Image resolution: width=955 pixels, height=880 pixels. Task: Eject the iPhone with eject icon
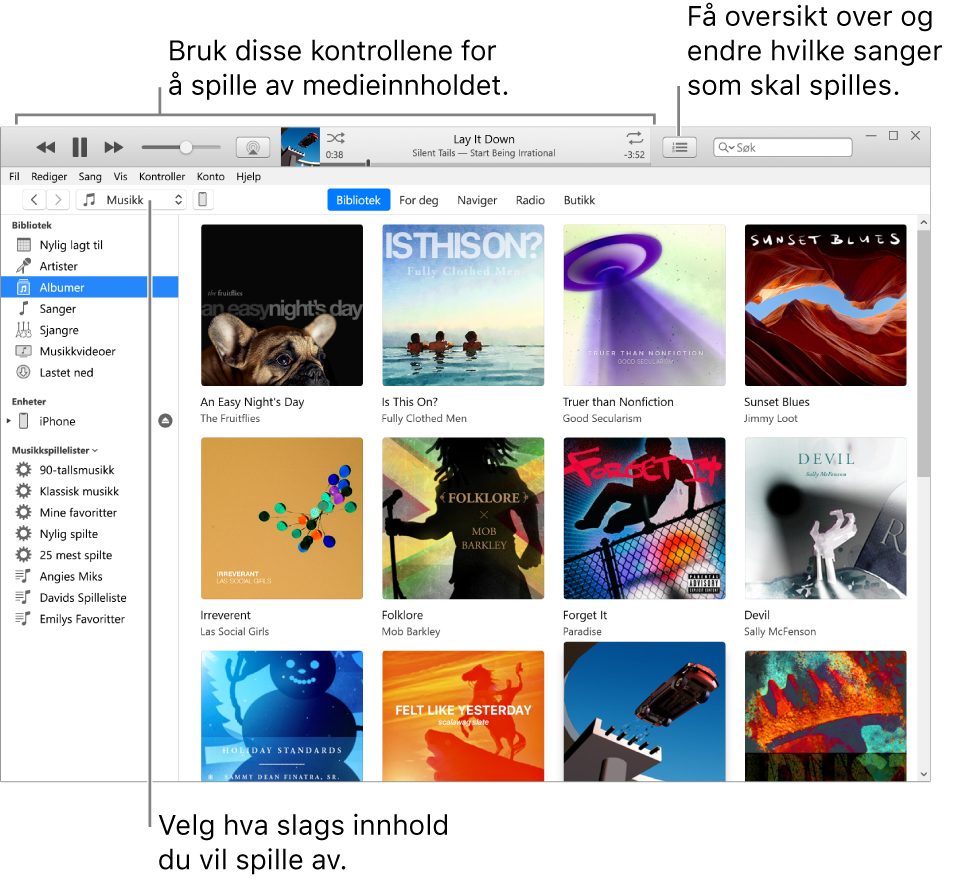(166, 421)
